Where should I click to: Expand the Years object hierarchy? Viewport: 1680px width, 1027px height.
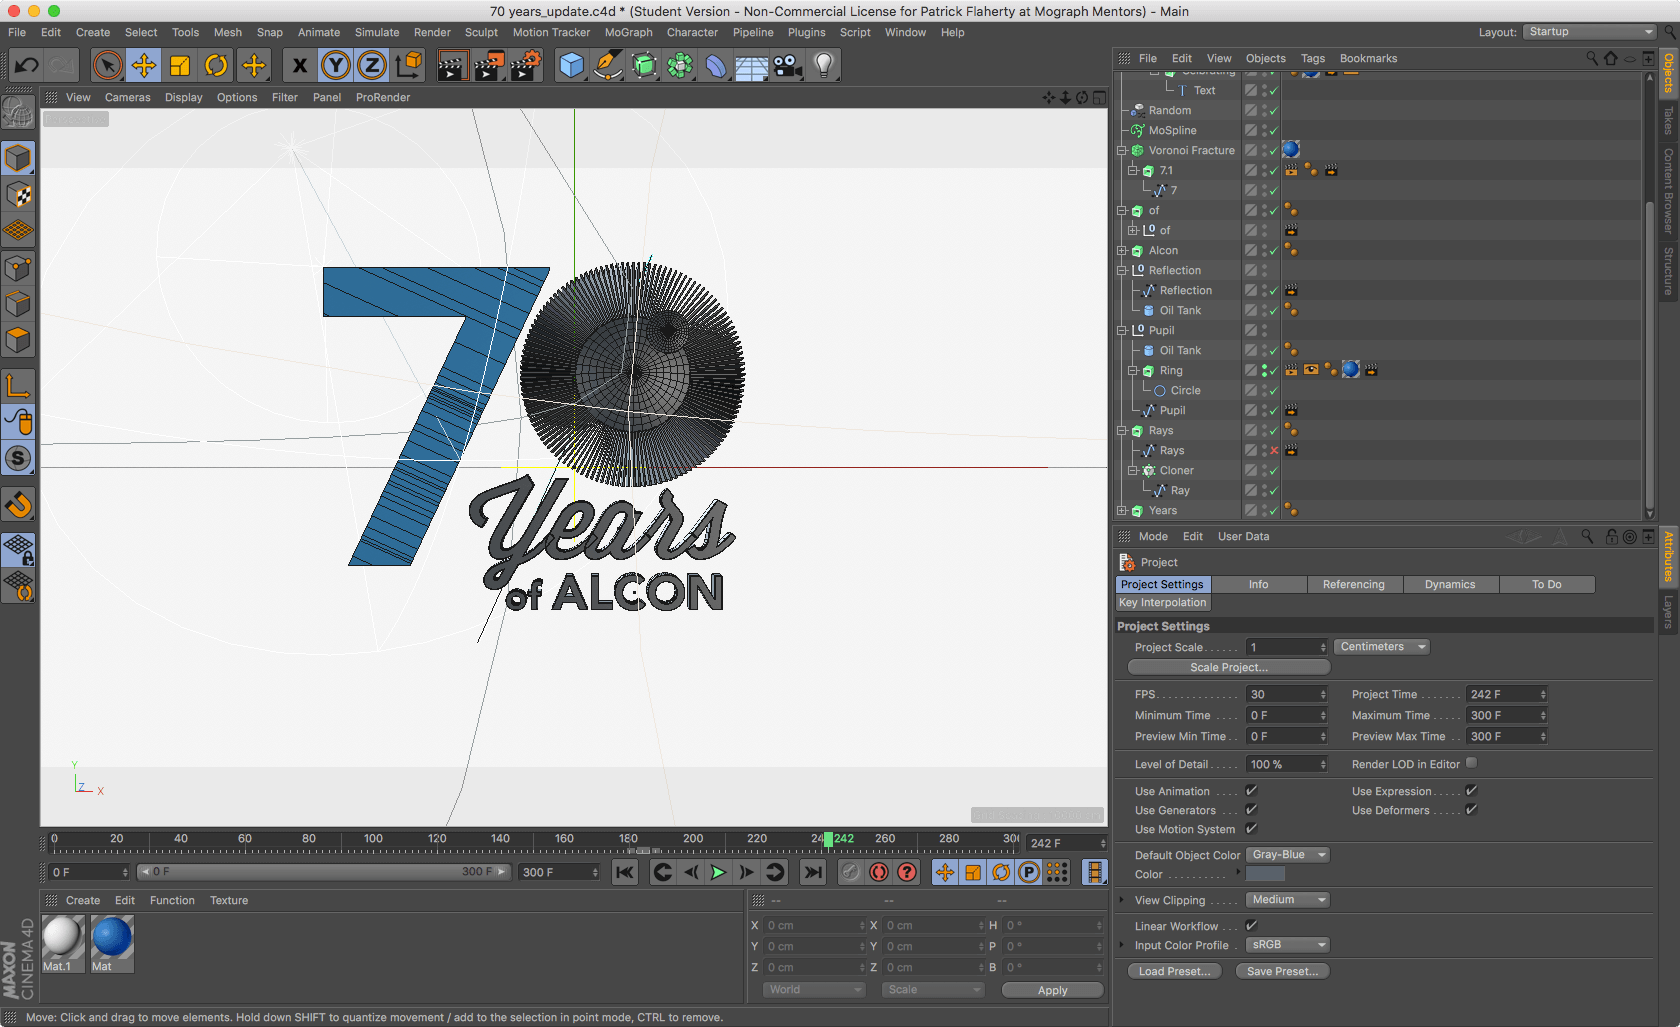click(x=1123, y=511)
